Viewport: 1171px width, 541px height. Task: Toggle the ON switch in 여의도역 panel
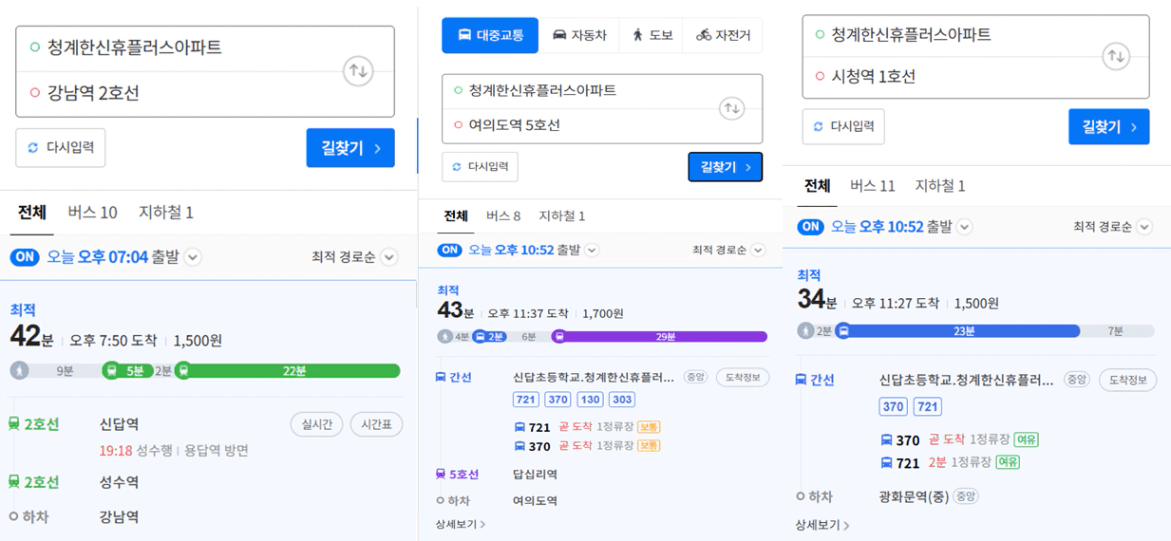[450, 250]
